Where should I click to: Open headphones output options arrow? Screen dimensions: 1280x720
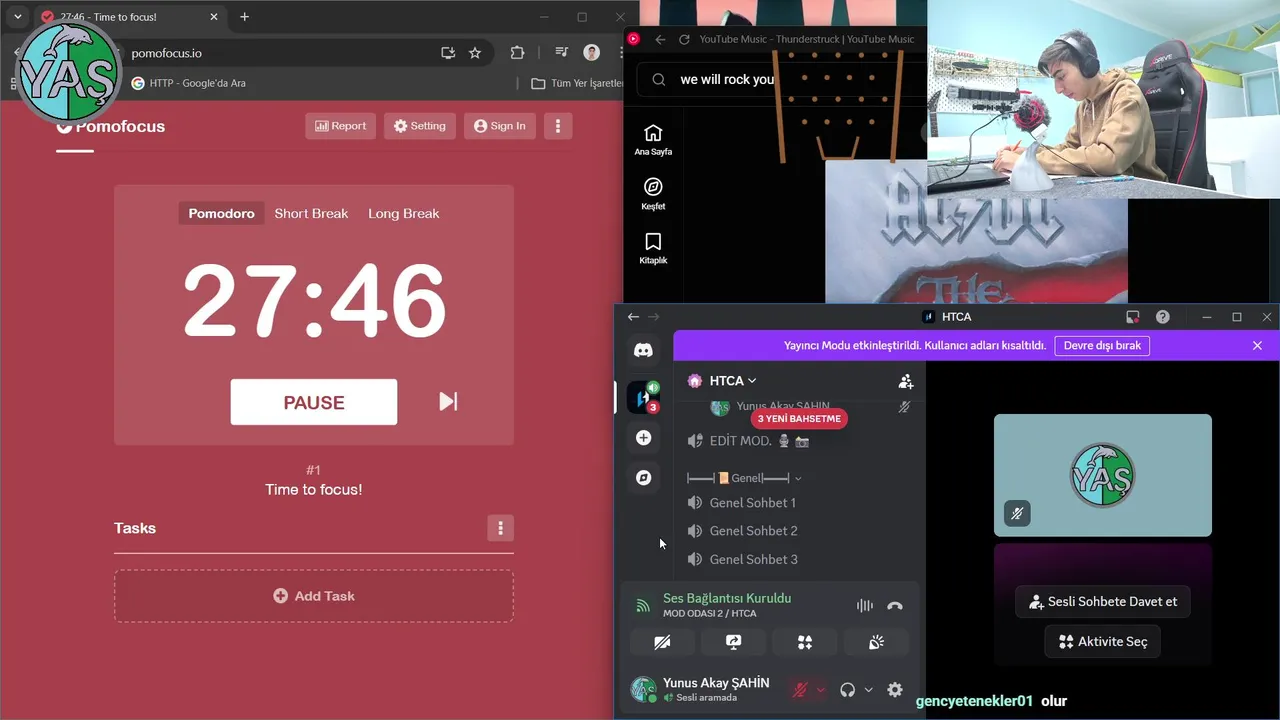coord(868,690)
